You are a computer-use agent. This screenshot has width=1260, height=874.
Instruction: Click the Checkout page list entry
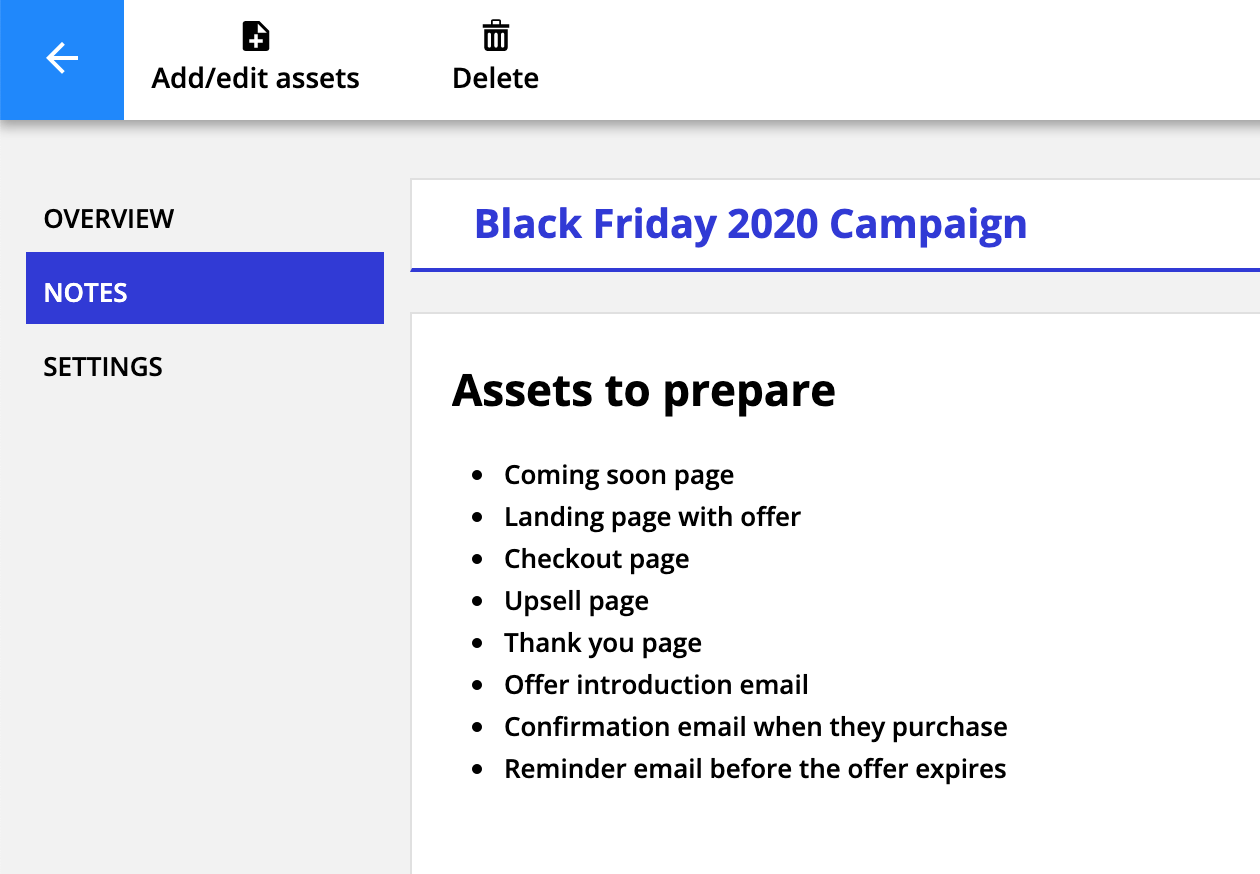(596, 559)
